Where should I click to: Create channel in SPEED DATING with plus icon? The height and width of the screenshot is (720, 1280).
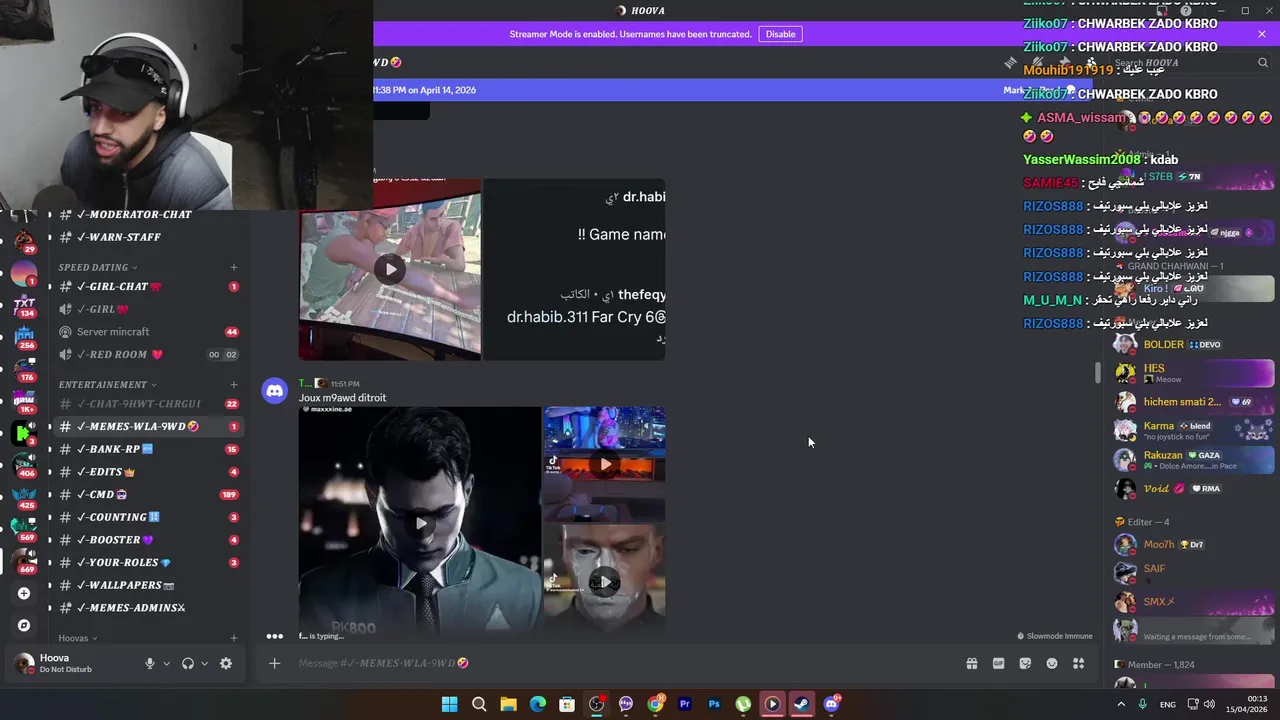(233, 267)
